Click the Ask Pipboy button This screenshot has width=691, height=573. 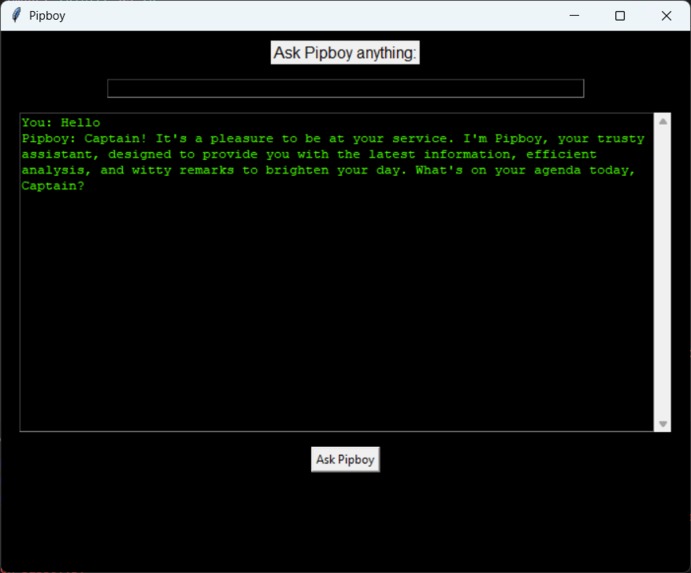pos(345,459)
